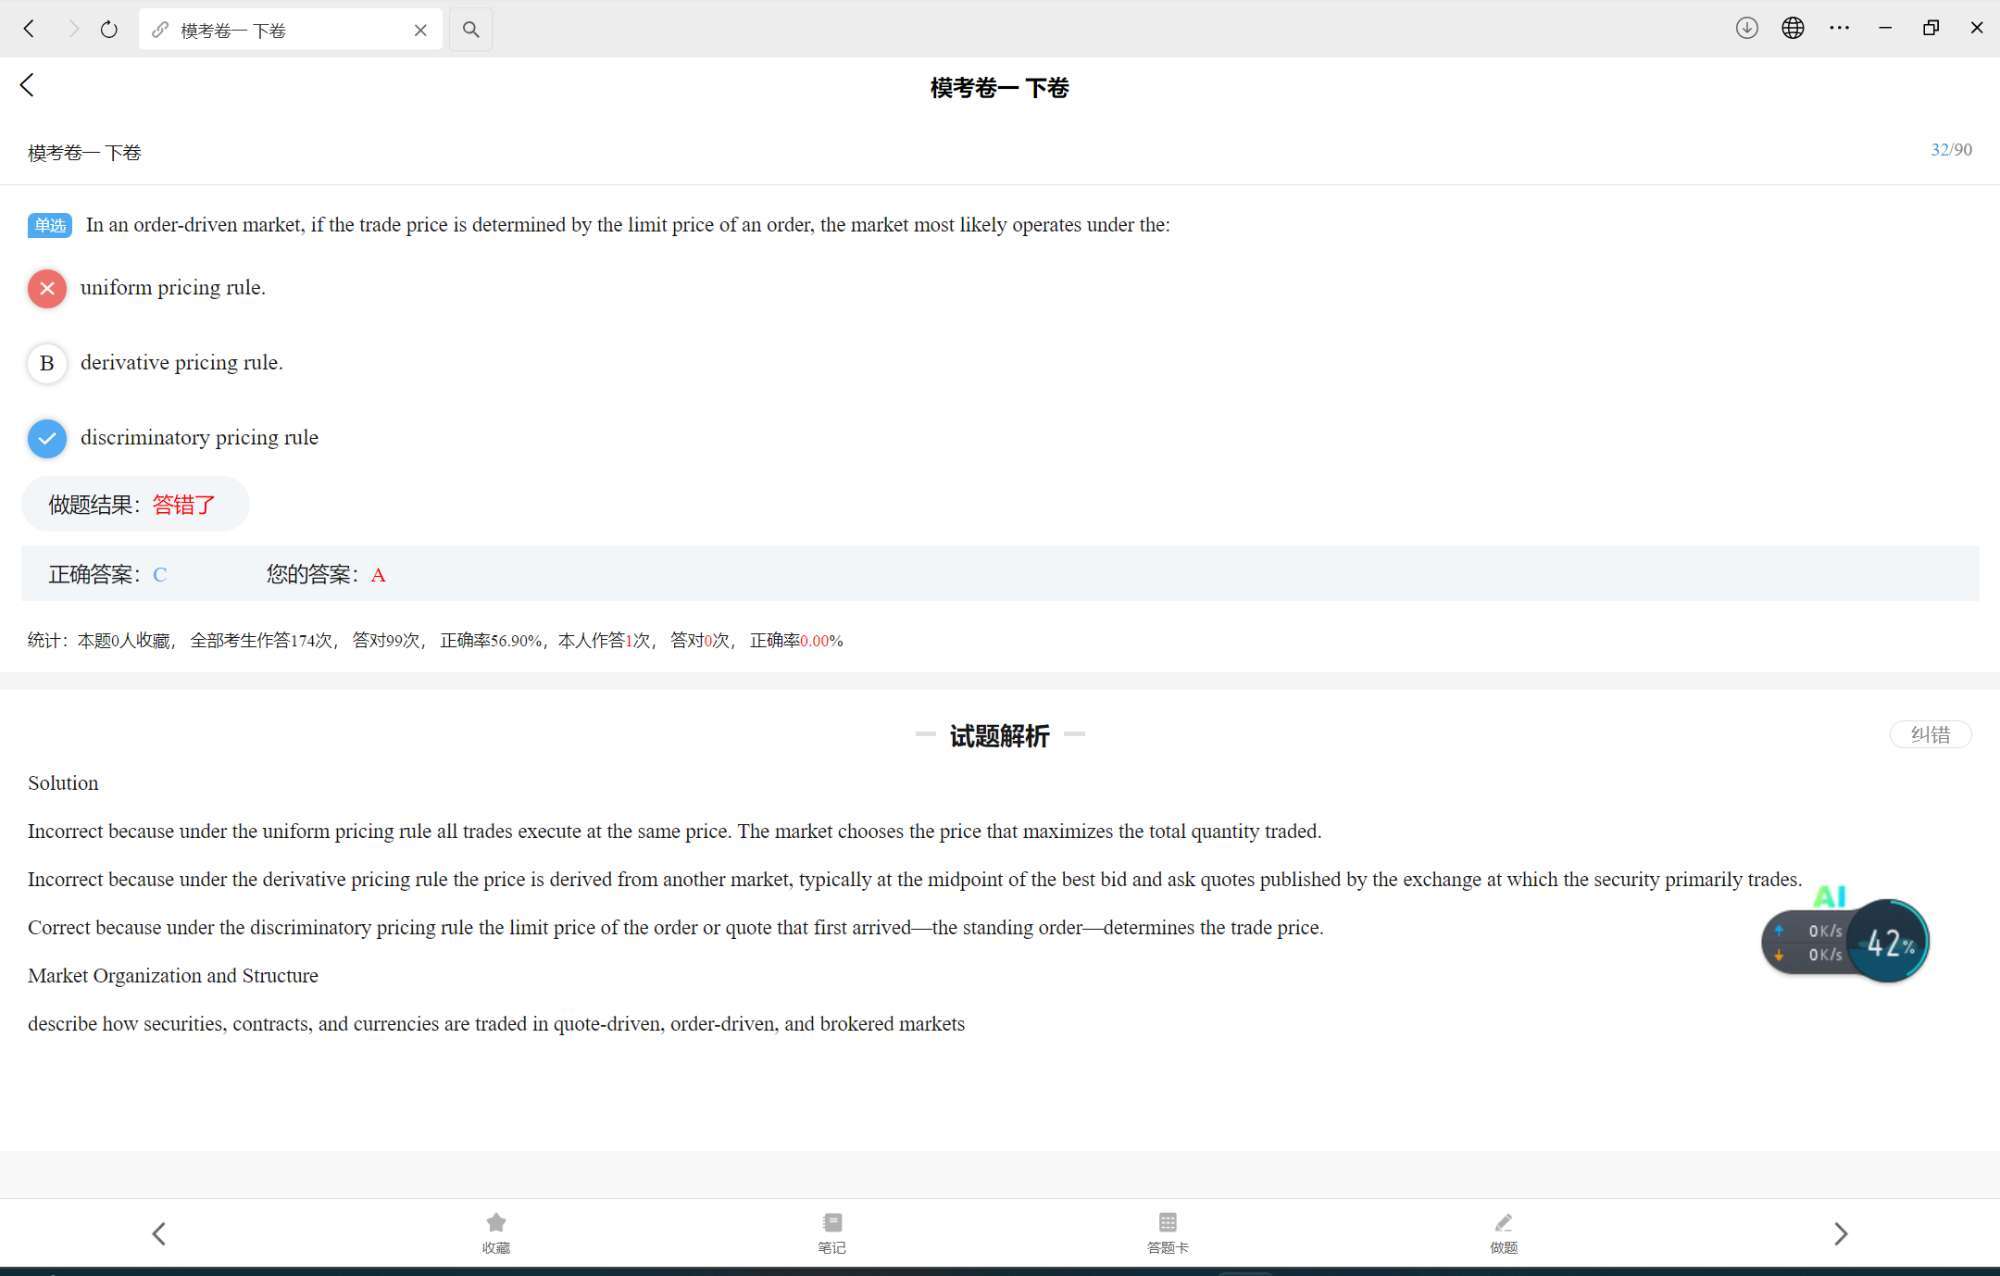Open the search magnifier icon
2000x1276 pixels.
coord(471,29)
